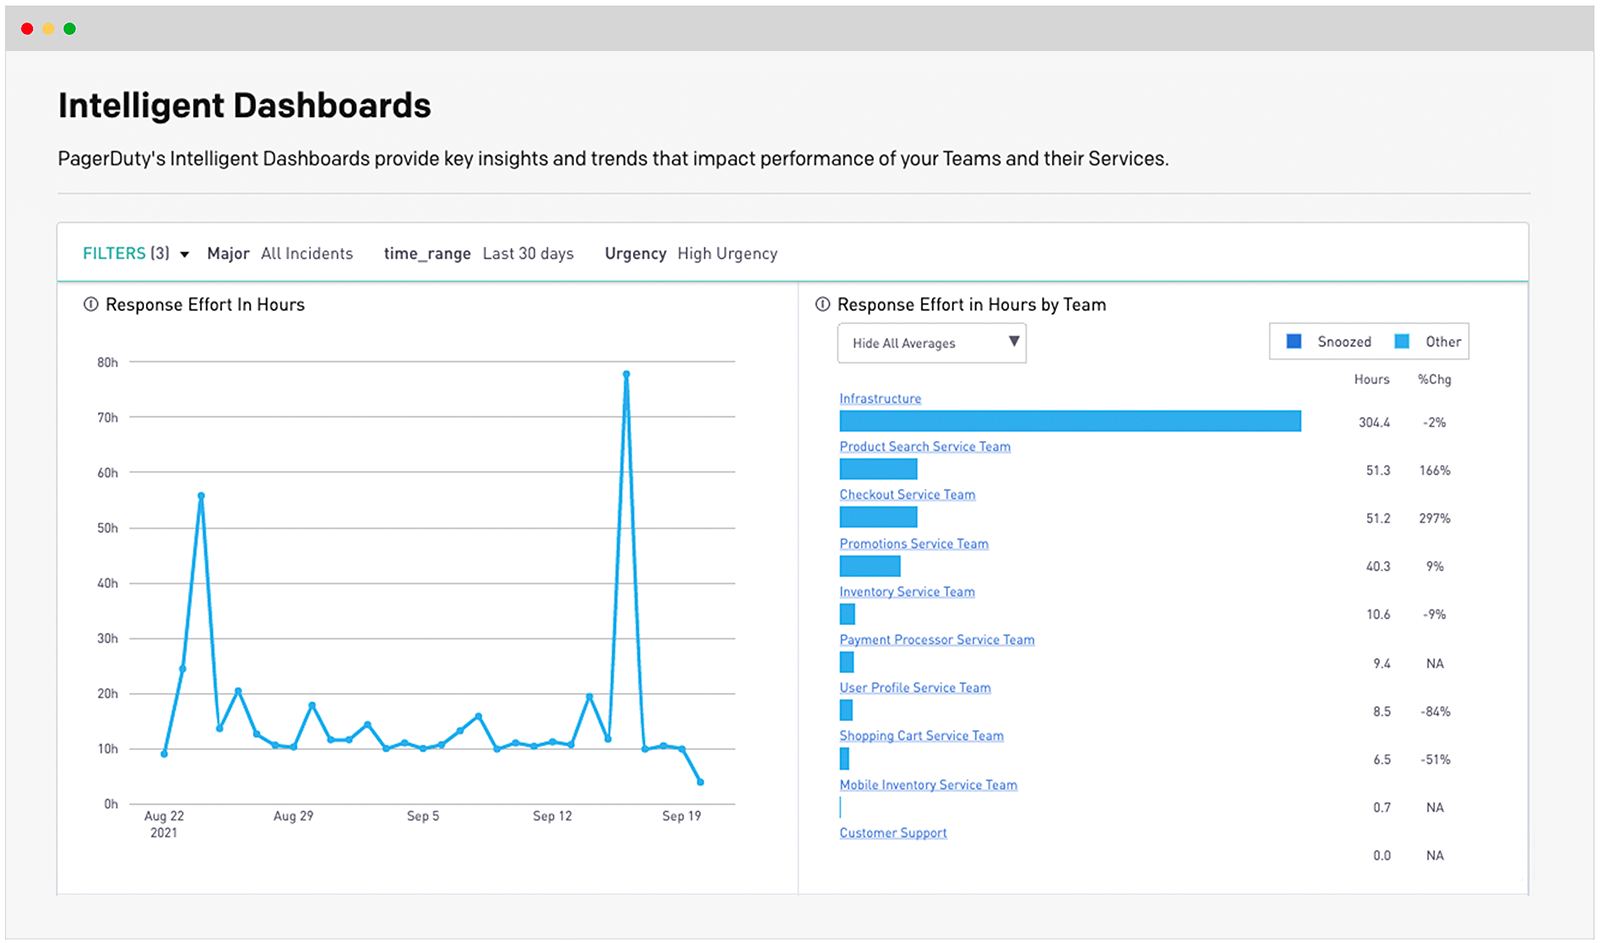Select the dark blue Snoozed legend square
The width and height of the screenshot is (1600, 943).
pyautogui.click(x=1292, y=341)
